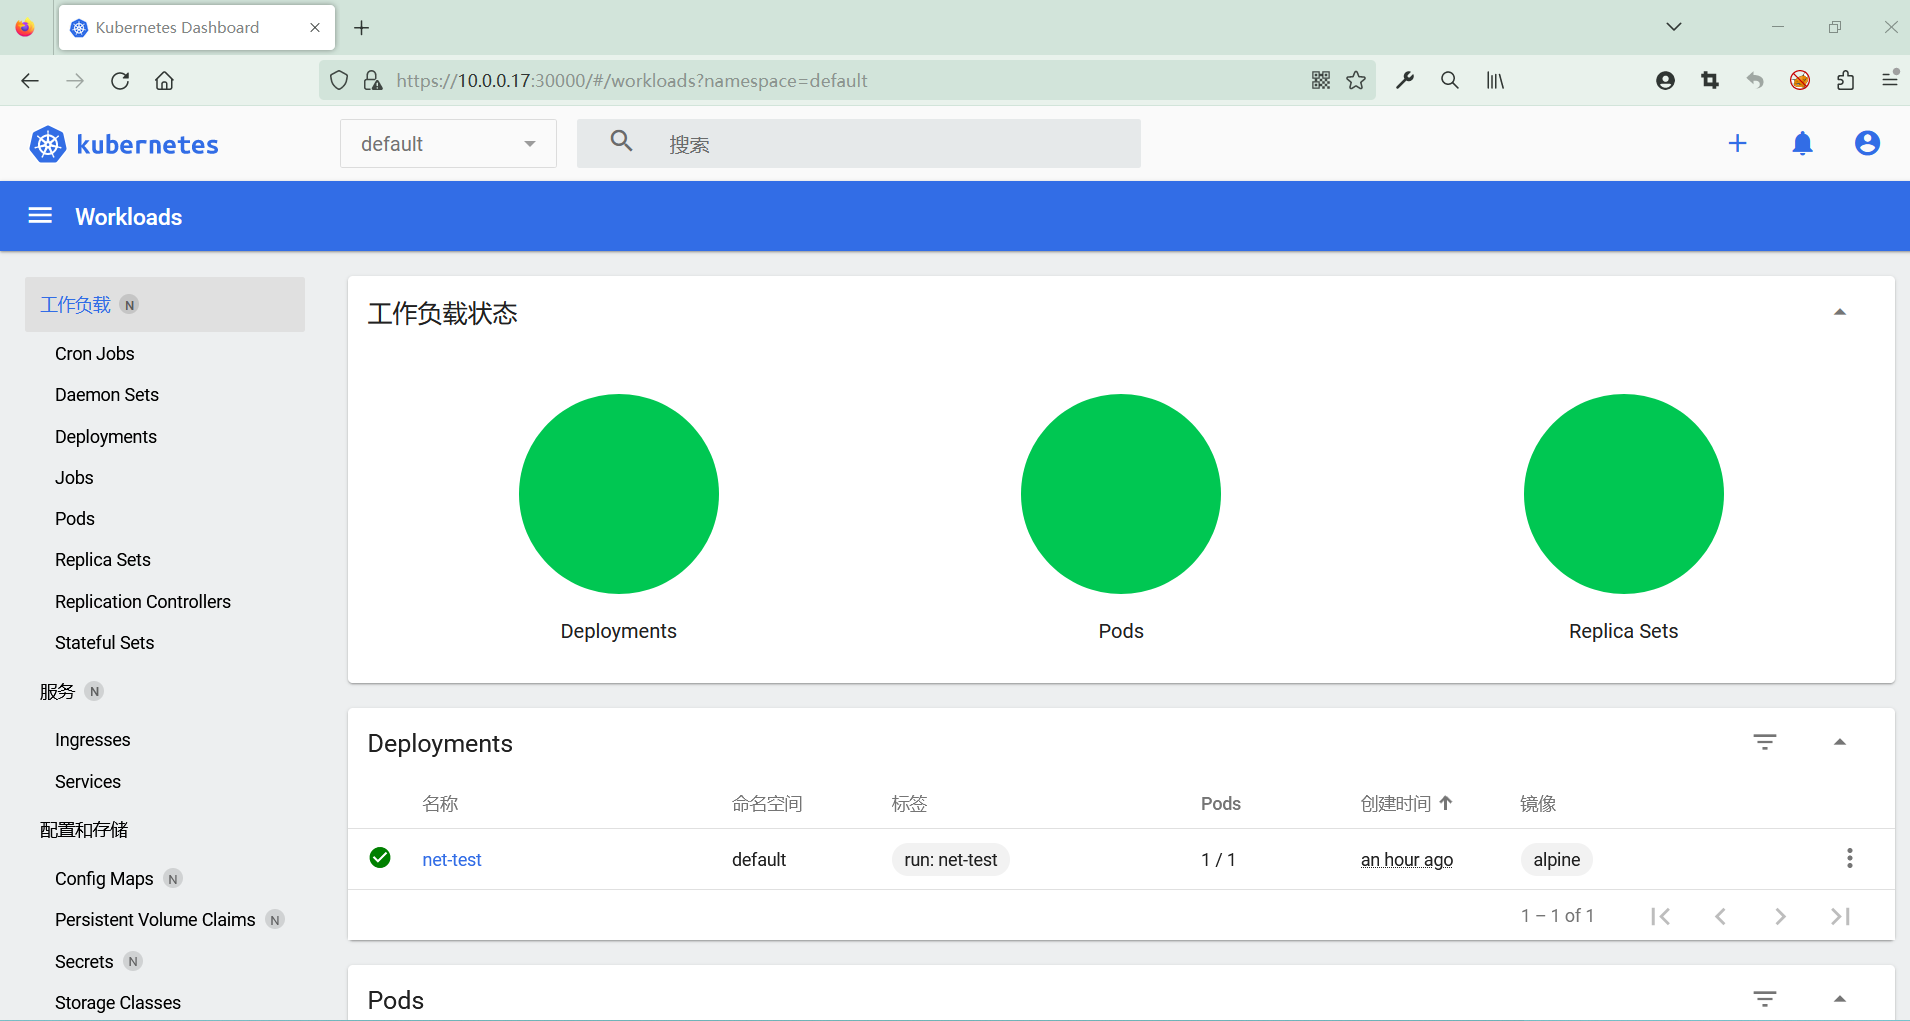Select the 服务 sidebar section

58,691
